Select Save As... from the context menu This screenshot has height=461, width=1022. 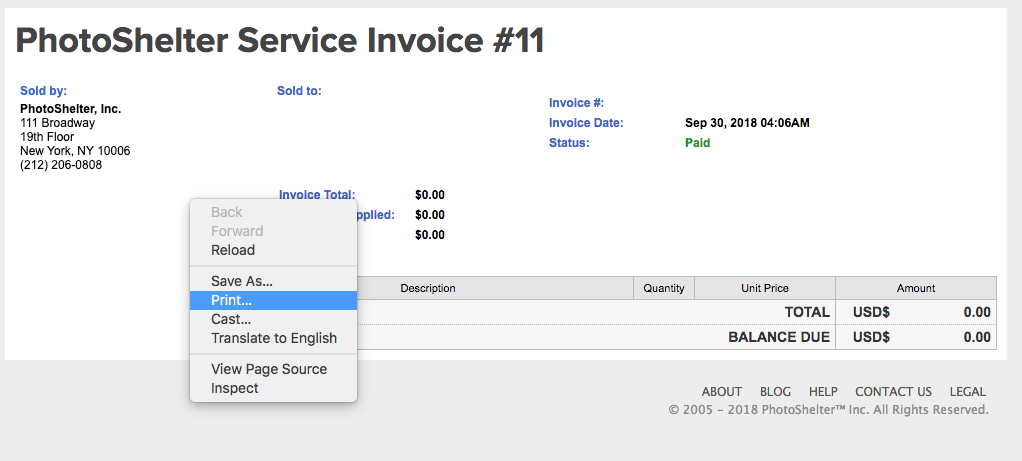point(273,281)
